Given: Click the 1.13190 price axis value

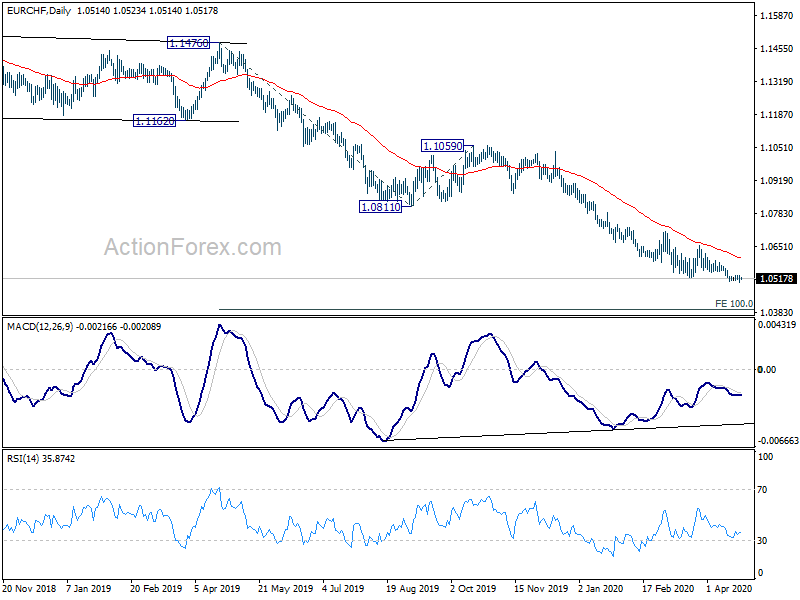Looking at the screenshot, I should pyautogui.click(x=777, y=82).
